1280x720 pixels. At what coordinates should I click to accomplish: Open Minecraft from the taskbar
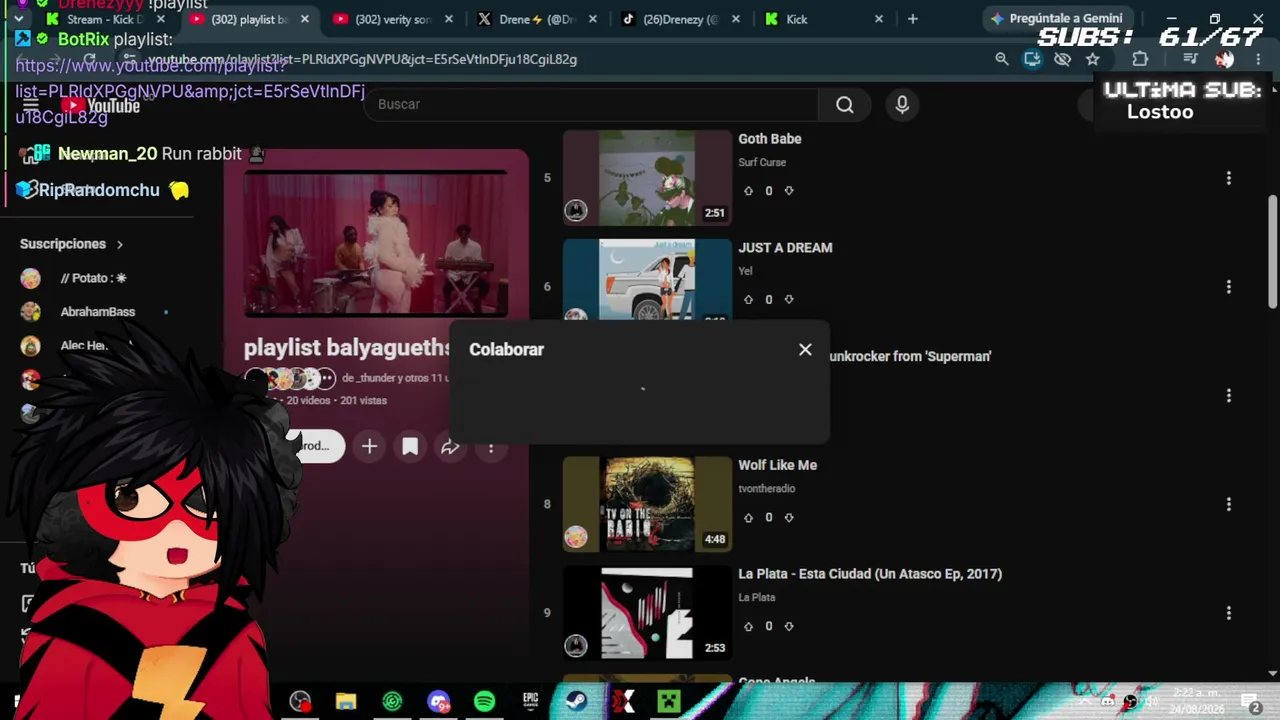click(x=668, y=701)
